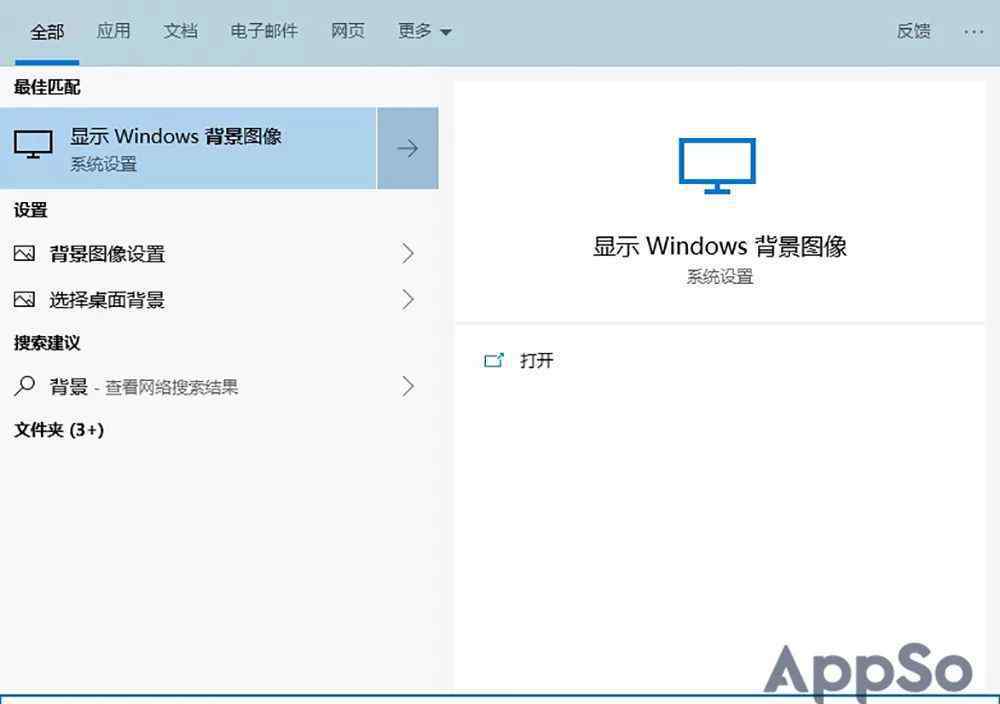Click the 反馈 feedback button

point(913,31)
